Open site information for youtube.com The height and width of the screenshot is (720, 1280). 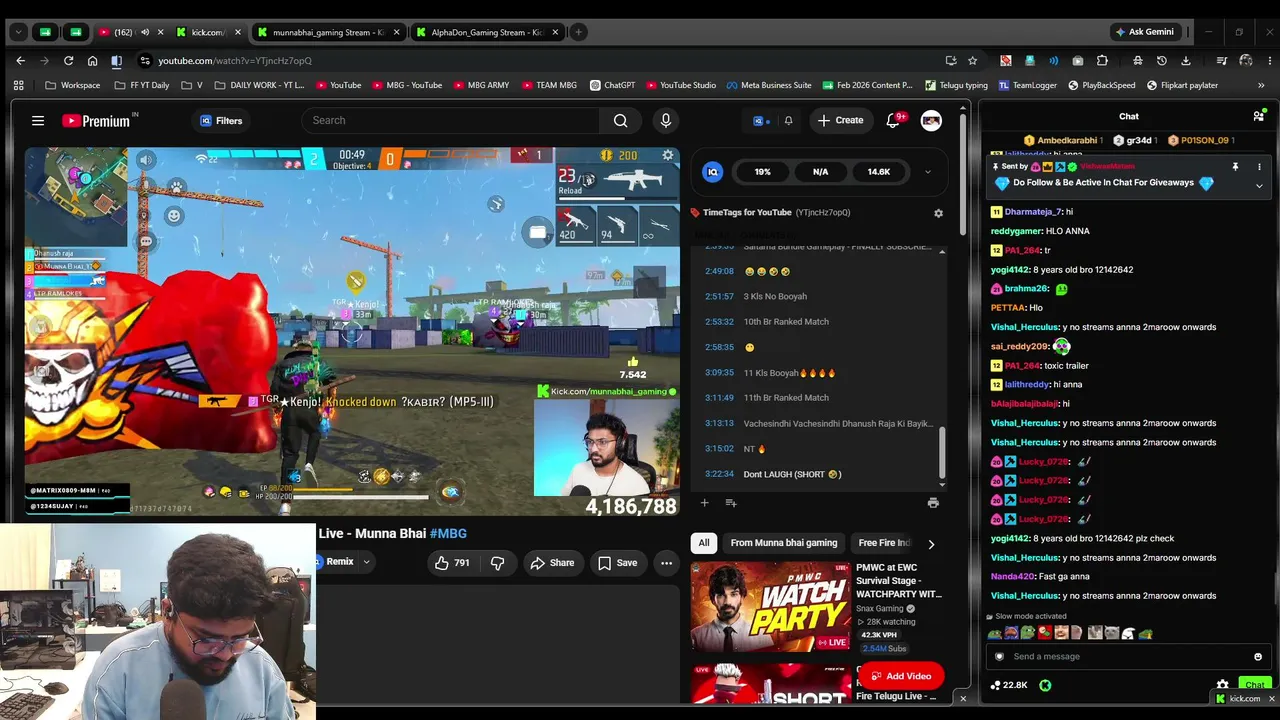tap(146, 61)
